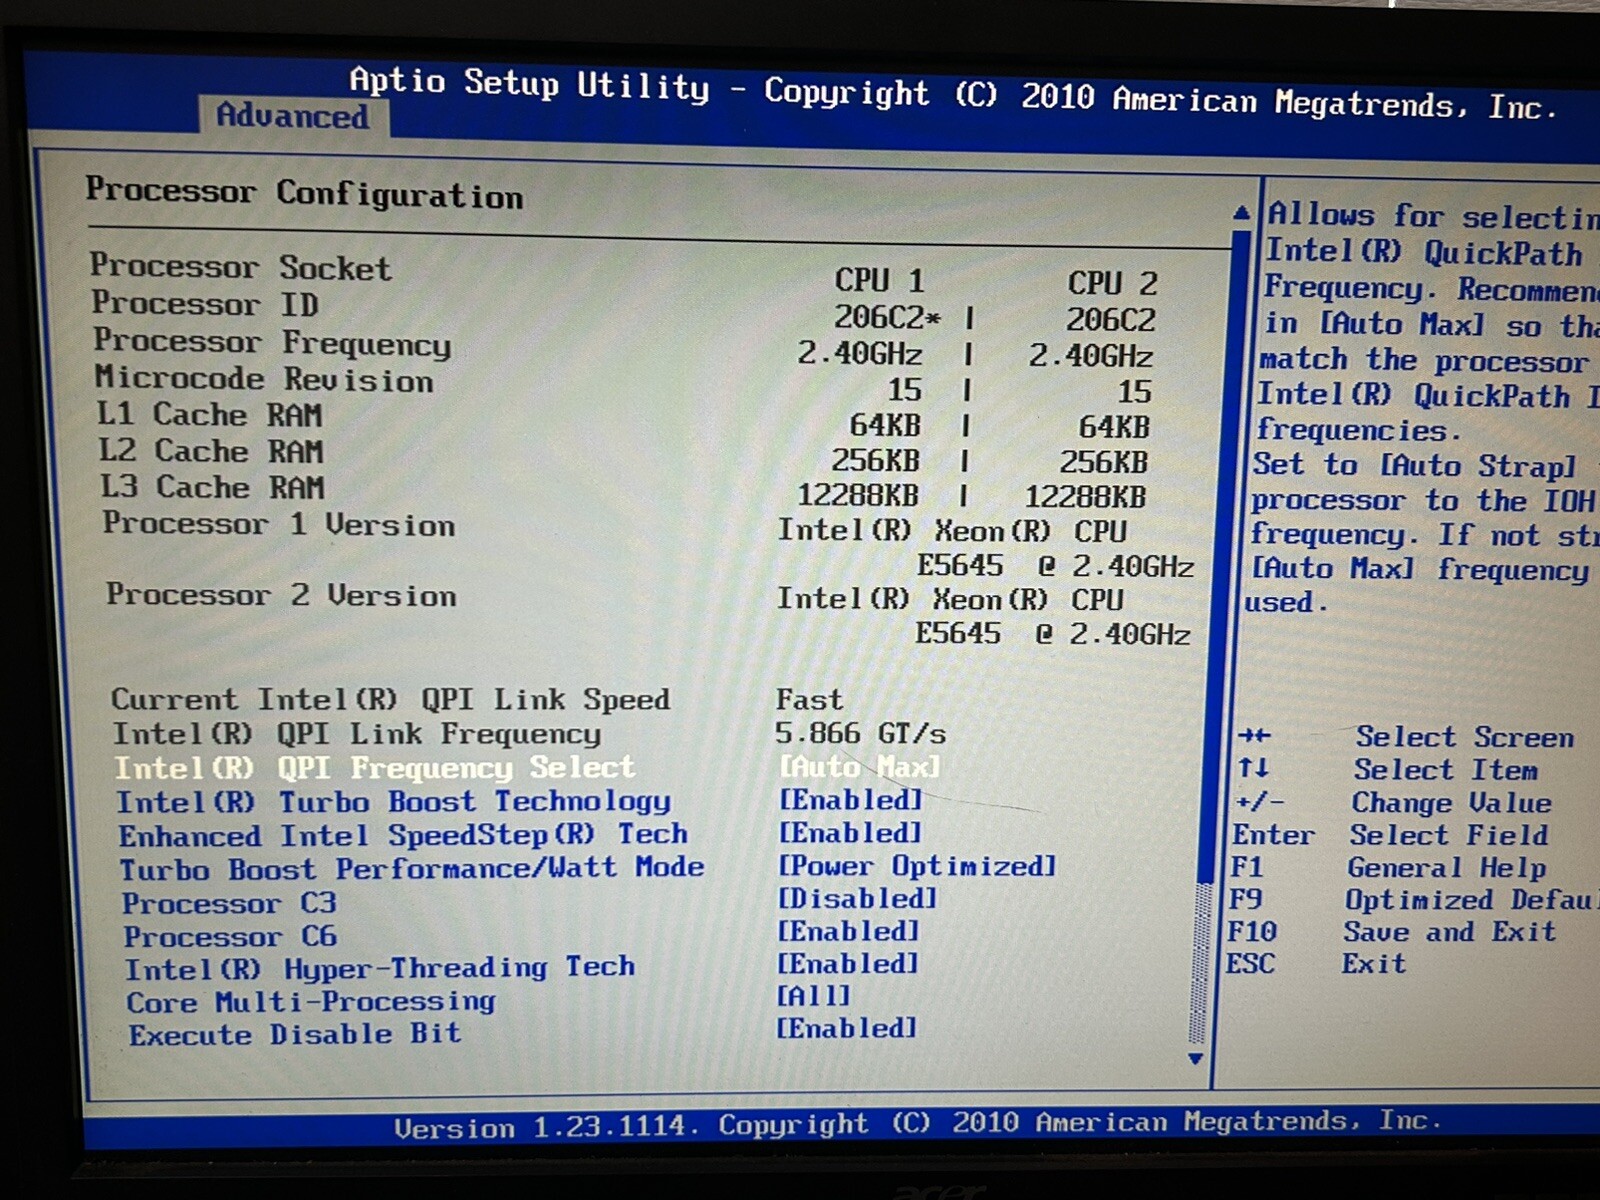This screenshot has height=1200, width=1600.
Task: Click the scroll up arrow in scrollbar
Action: click(x=1241, y=212)
